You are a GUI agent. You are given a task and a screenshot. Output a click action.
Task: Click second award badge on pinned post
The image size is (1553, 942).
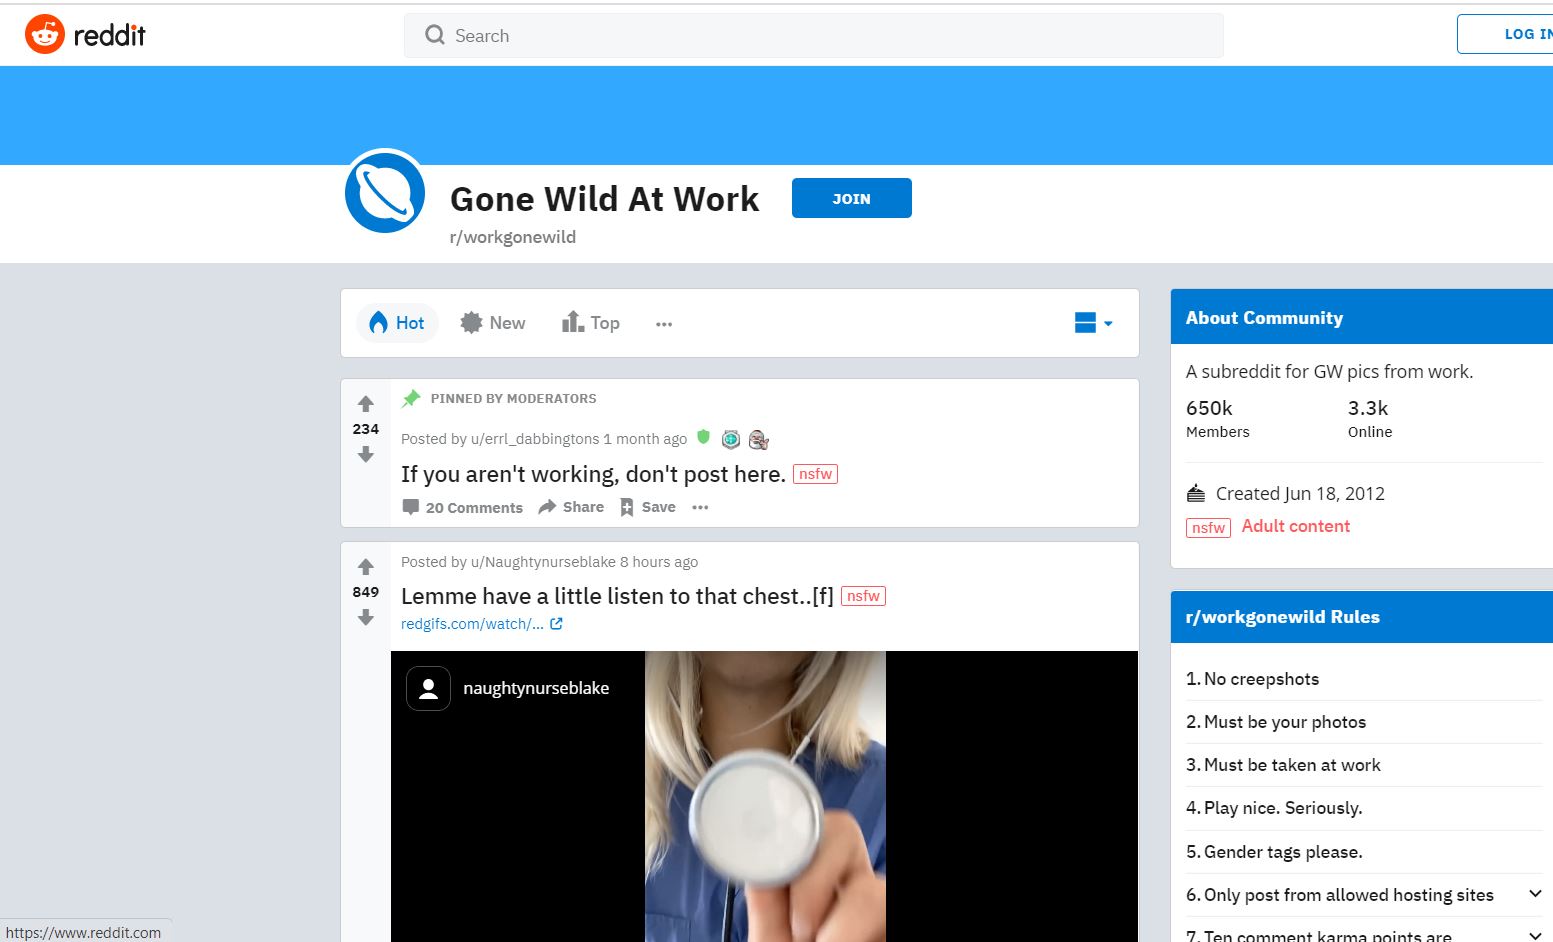(x=759, y=439)
